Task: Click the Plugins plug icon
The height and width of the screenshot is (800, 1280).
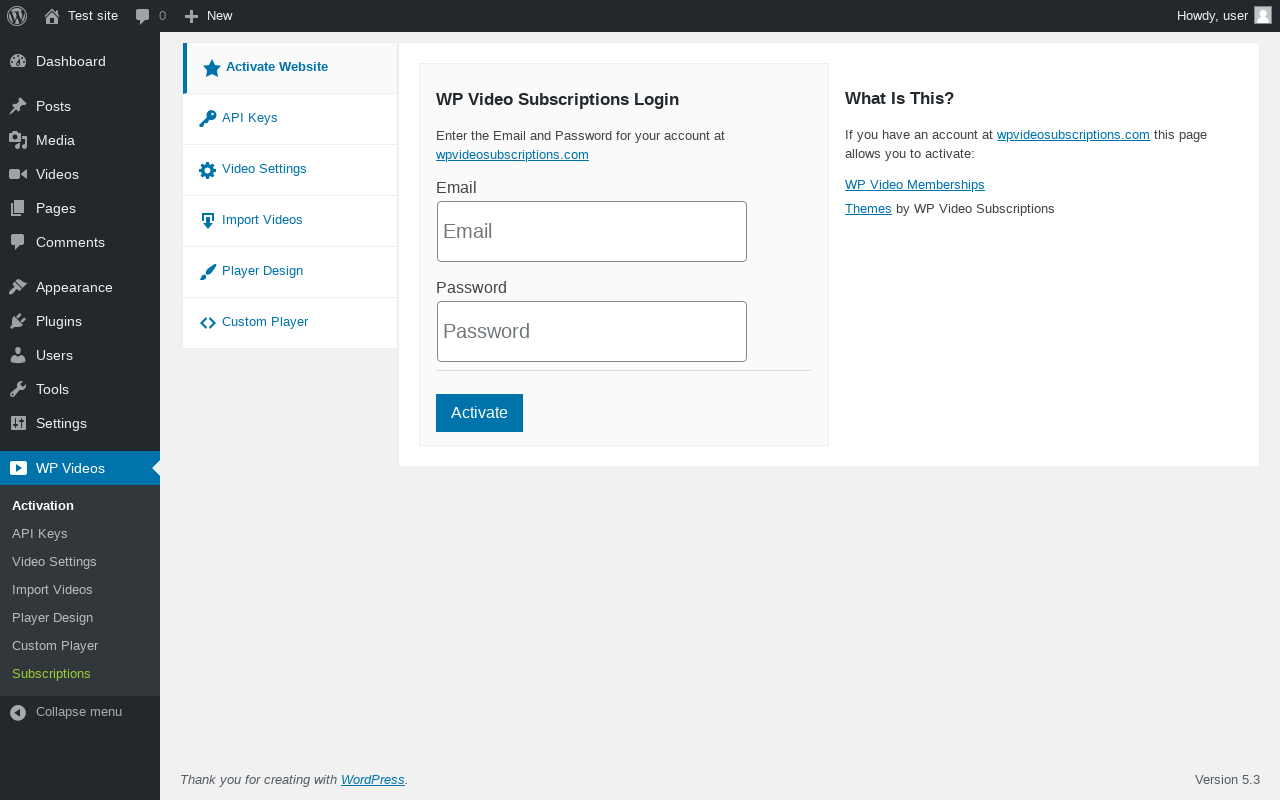Action: (x=18, y=321)
